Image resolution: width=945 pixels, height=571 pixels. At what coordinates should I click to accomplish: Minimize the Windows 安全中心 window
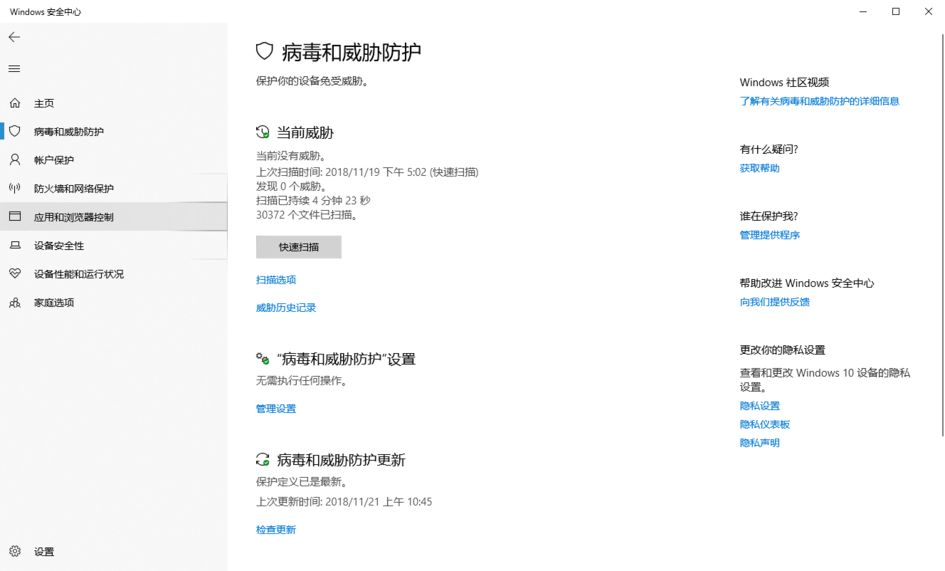tap(863, 11)
